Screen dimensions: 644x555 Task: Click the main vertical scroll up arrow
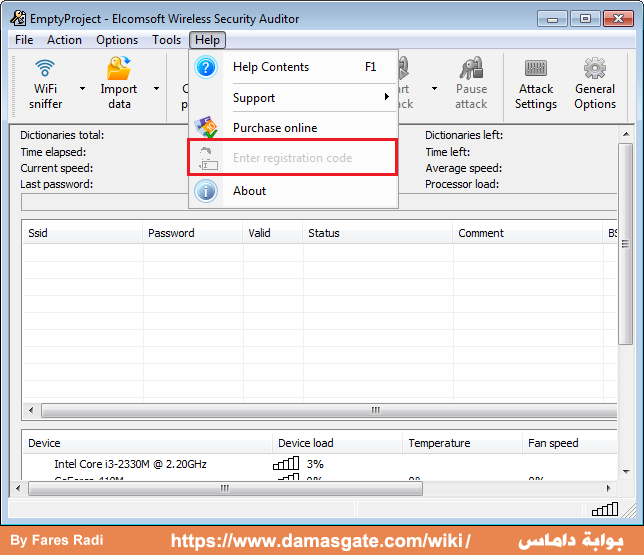click(x=626, y=134)
